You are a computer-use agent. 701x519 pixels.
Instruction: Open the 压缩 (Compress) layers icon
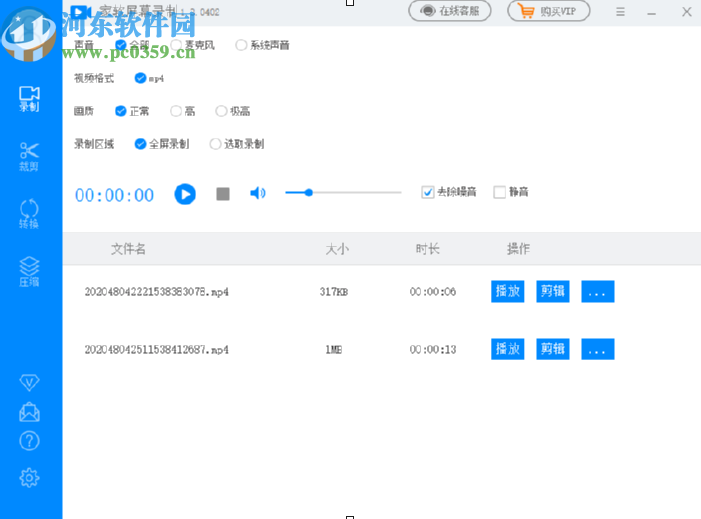(29, 271)
